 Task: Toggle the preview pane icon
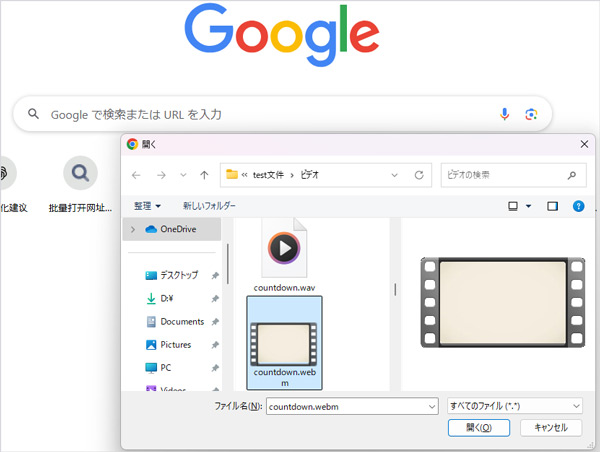click(552, 206)
